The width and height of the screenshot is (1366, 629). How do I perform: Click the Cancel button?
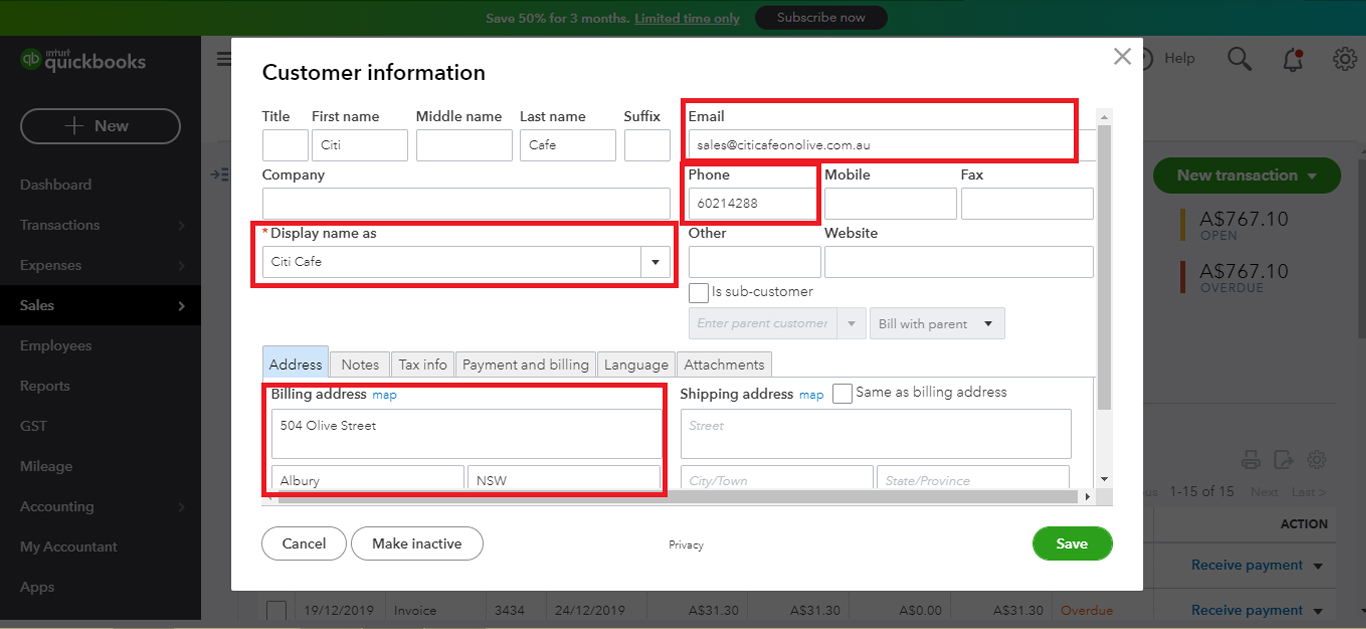pyautogui.click(x=304, y=543)
